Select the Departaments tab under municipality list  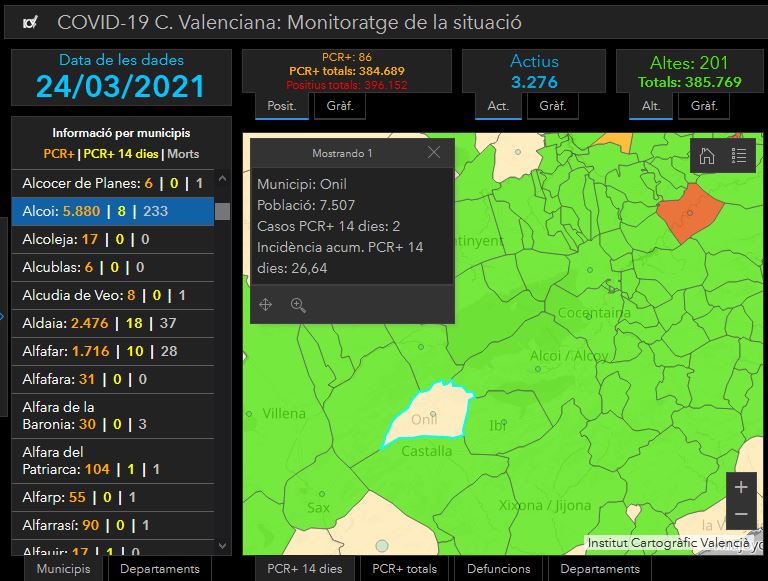[x=160, y=568]
